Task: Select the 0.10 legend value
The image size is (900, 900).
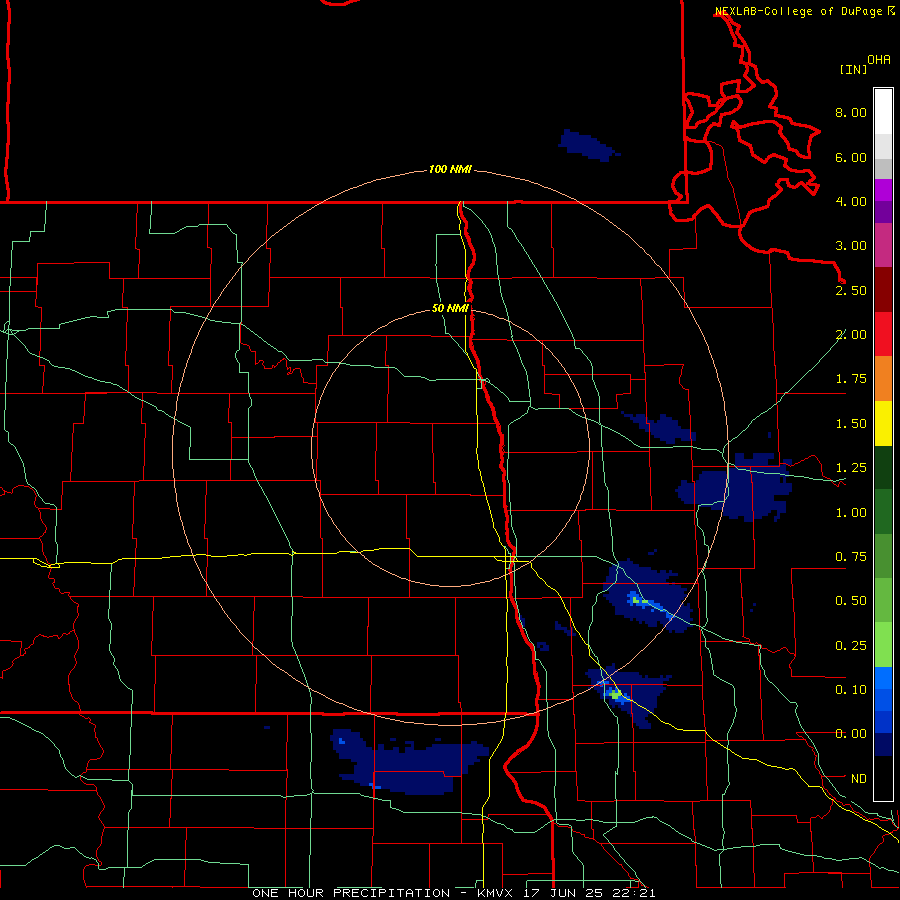Action: (x=851, y=690)
